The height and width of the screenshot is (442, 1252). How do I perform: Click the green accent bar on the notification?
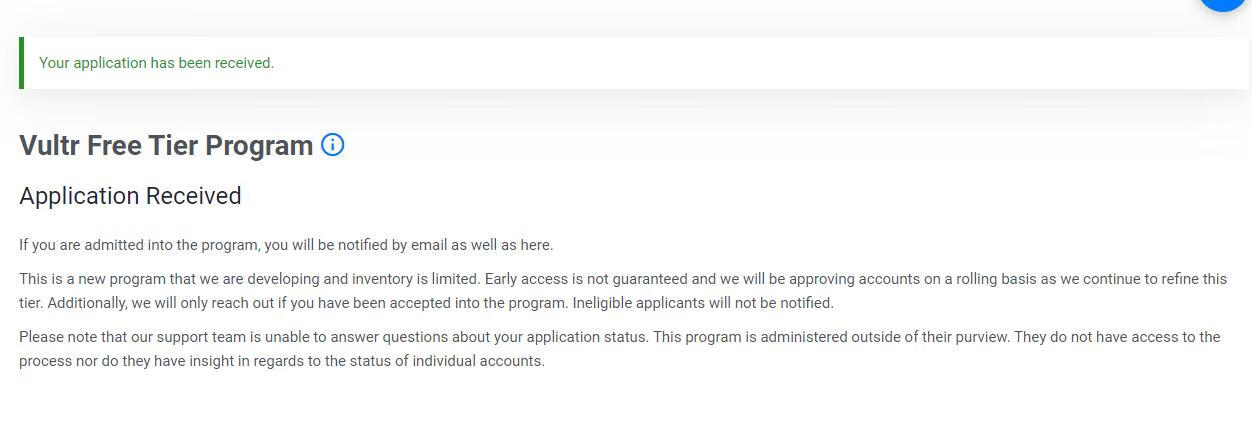point(21,63)
